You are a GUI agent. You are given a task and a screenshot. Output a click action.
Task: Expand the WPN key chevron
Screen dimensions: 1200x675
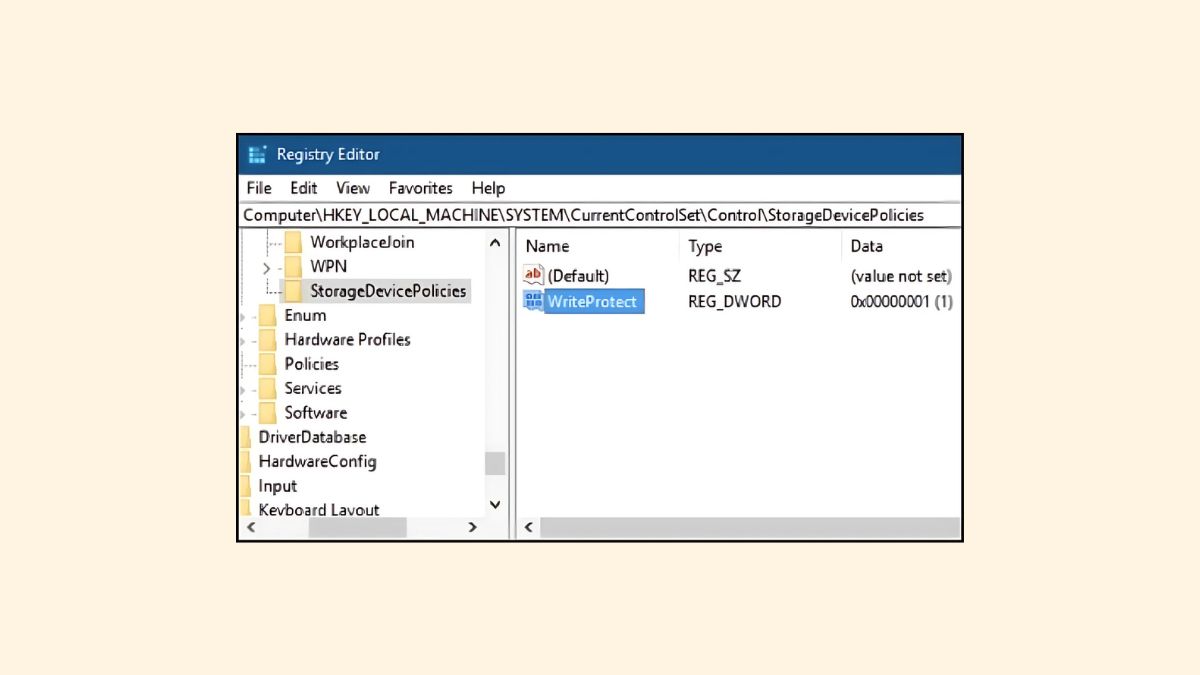point(266,267)
